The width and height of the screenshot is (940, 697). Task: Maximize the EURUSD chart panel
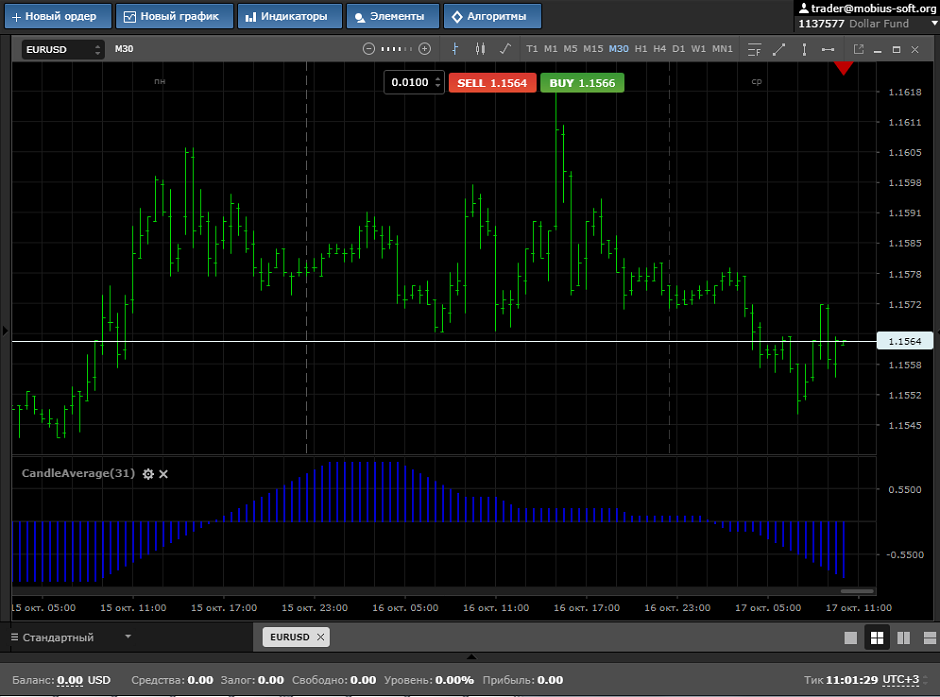(896, 50)
